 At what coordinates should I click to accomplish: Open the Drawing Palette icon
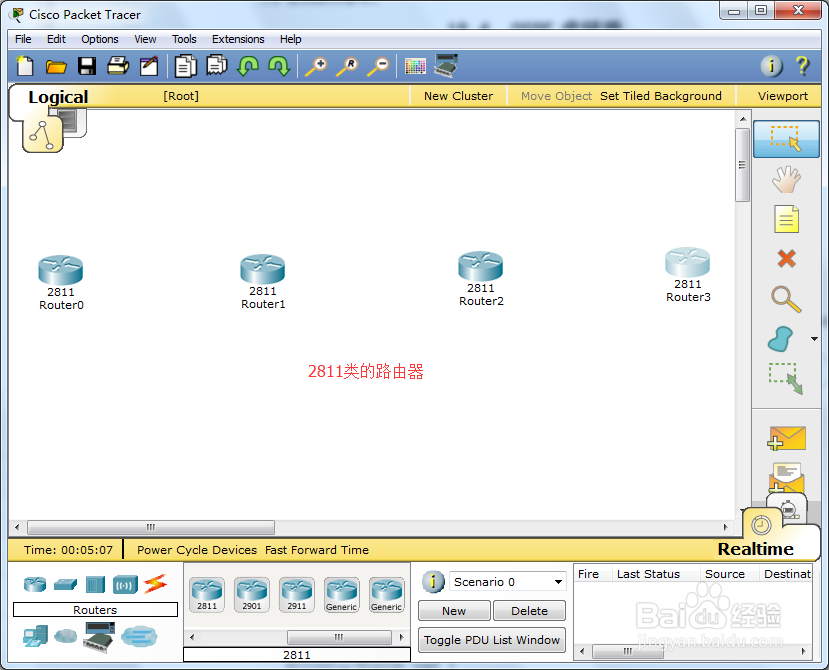click(x=415, y=67)
